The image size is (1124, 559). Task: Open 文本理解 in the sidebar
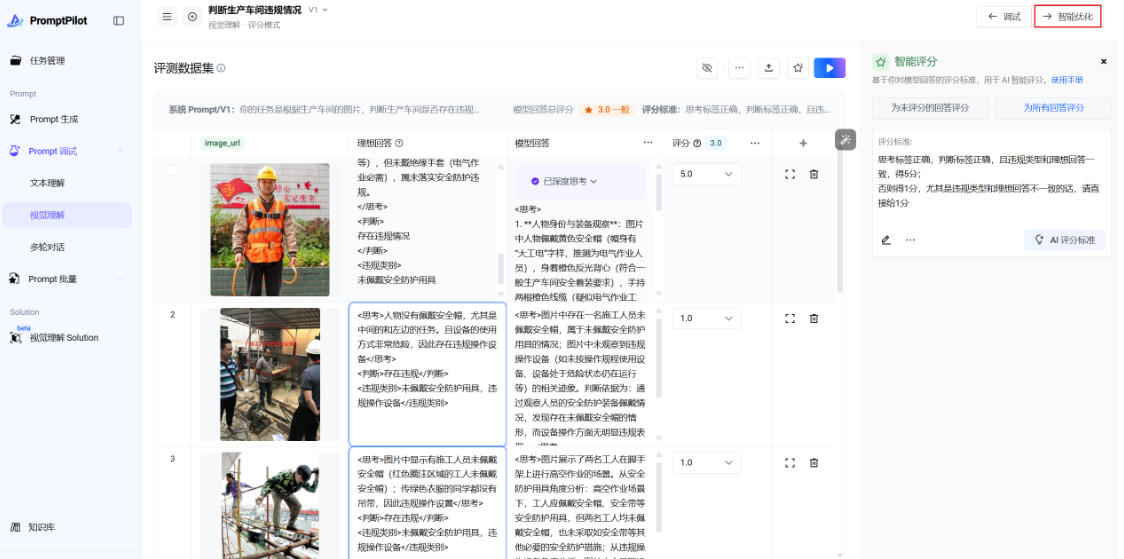(47, 183)
